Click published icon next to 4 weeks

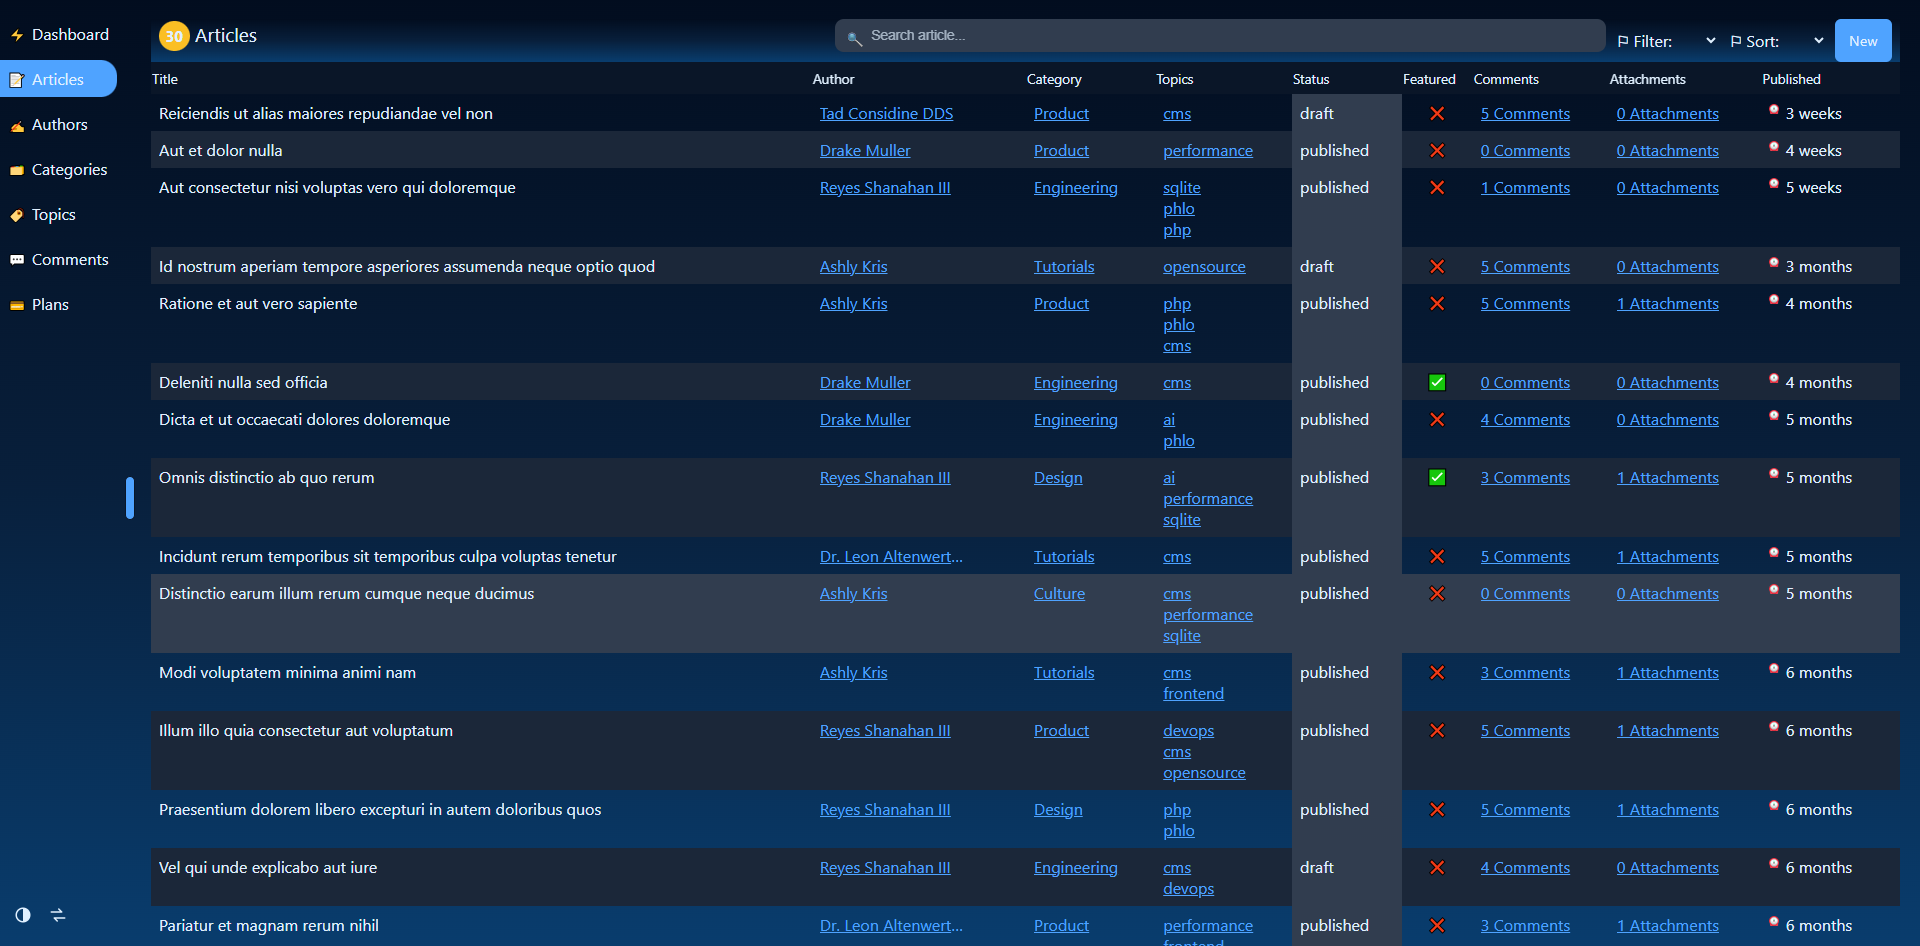(1774, 147)
